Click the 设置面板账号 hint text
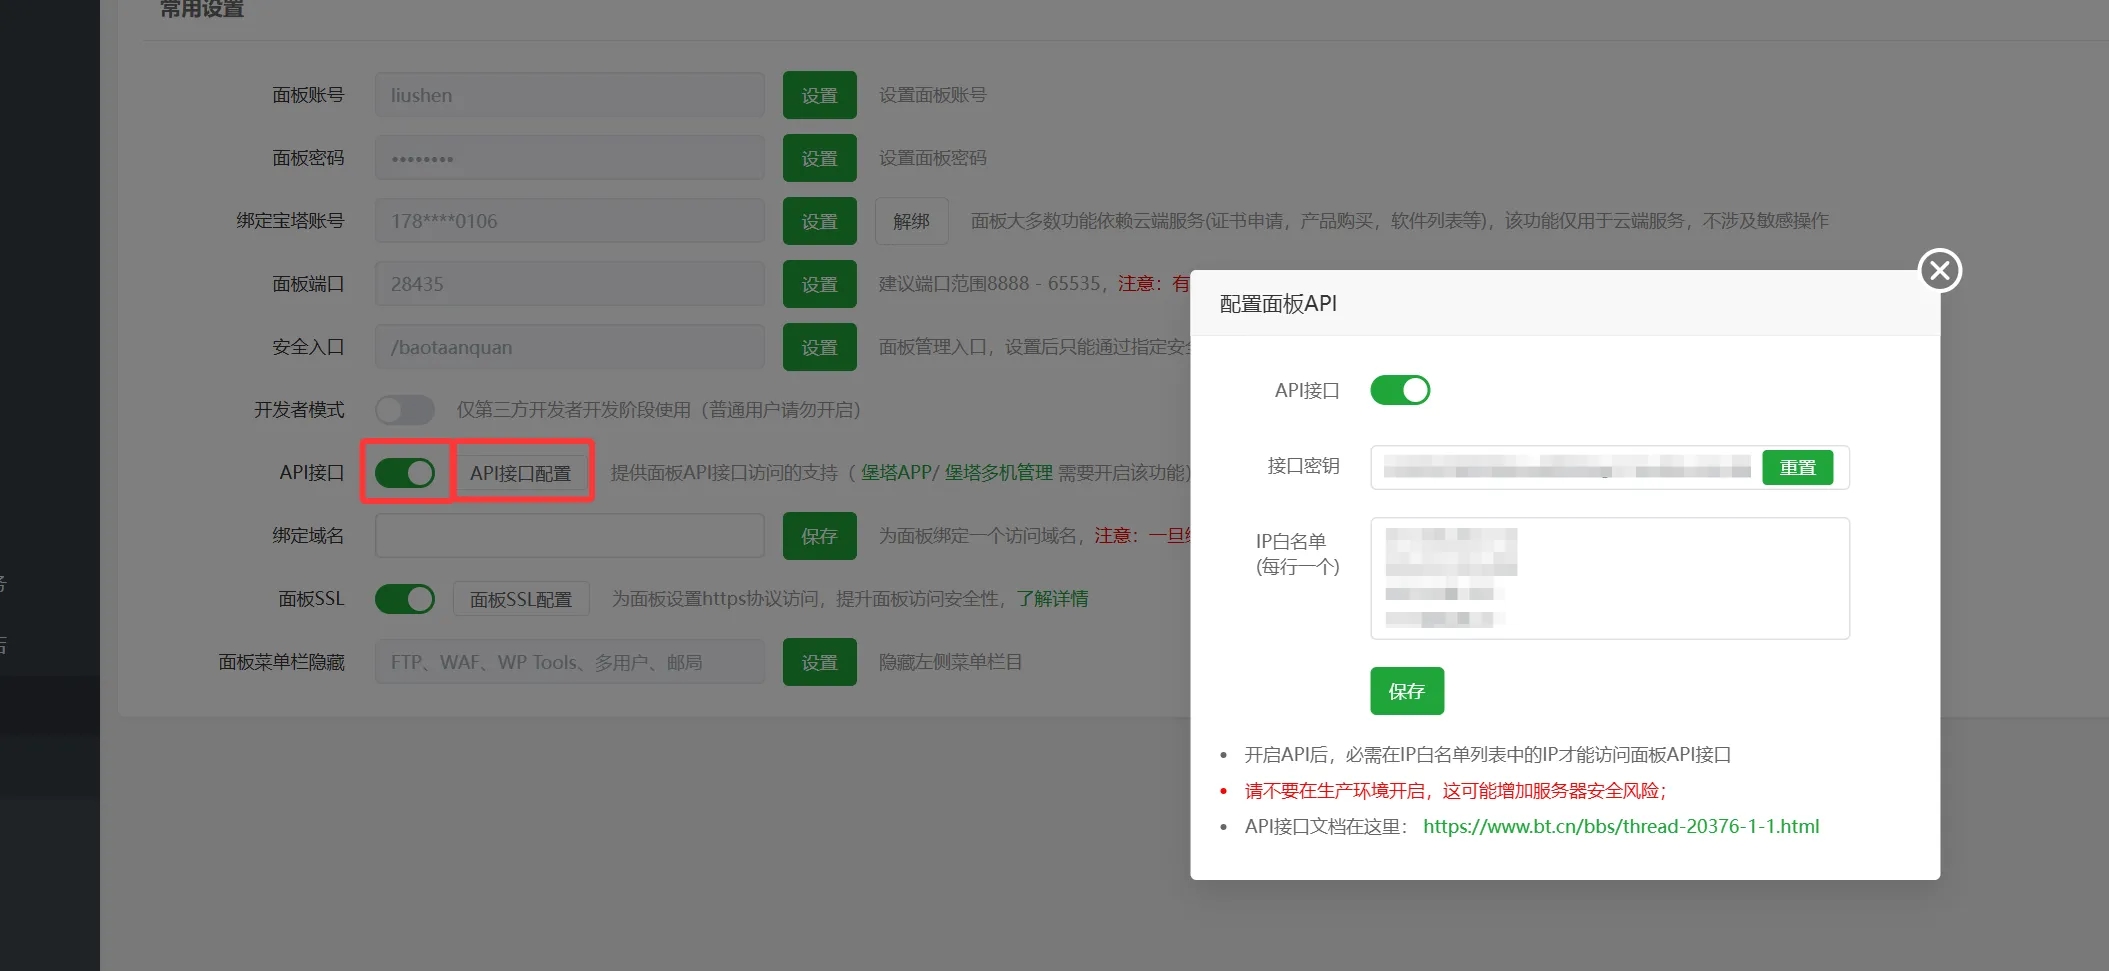Image resolution: width=2109 pixels, height=971 pixels. tap(932, 95)
